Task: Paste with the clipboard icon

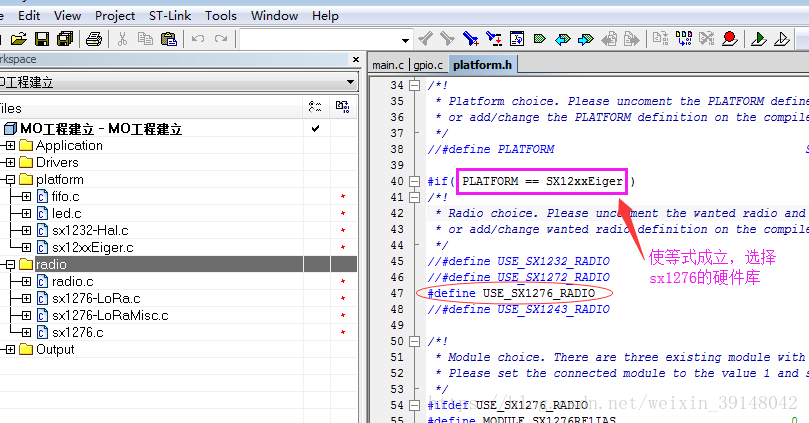Action: pyautogui.click(x=169, y=39)
